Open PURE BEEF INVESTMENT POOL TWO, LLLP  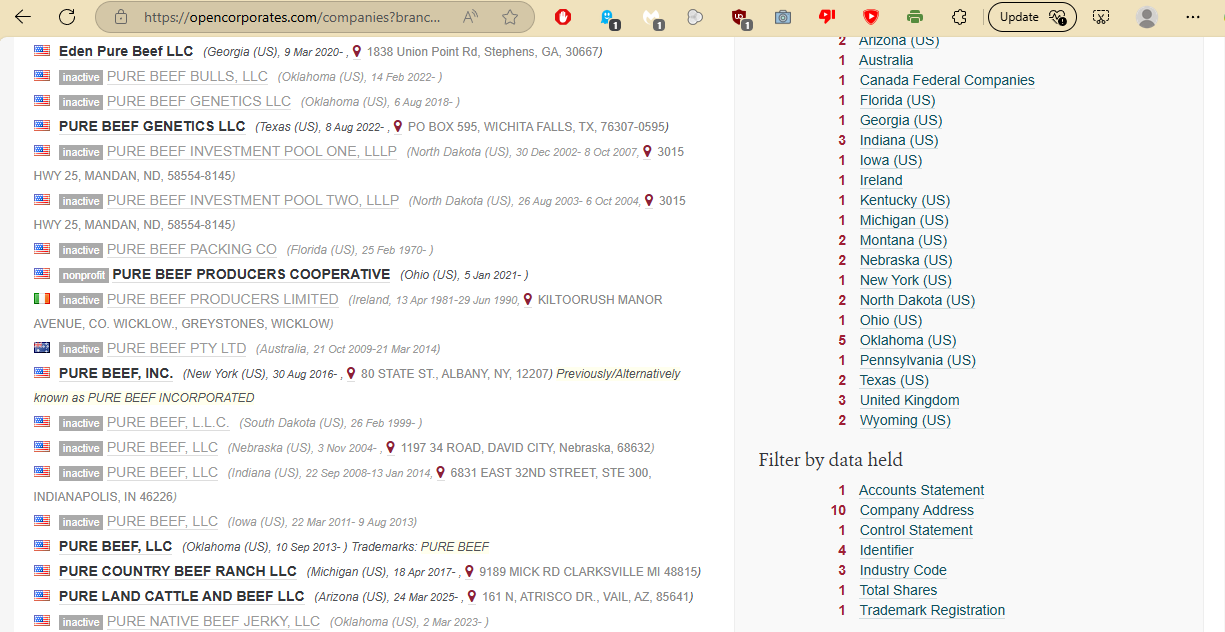(x=253, y=200)
